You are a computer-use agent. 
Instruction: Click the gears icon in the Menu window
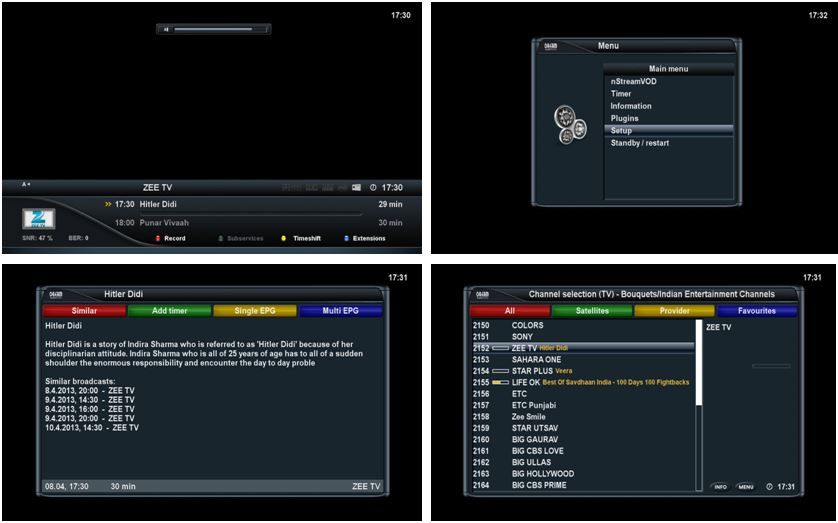[x=570, y=124]
